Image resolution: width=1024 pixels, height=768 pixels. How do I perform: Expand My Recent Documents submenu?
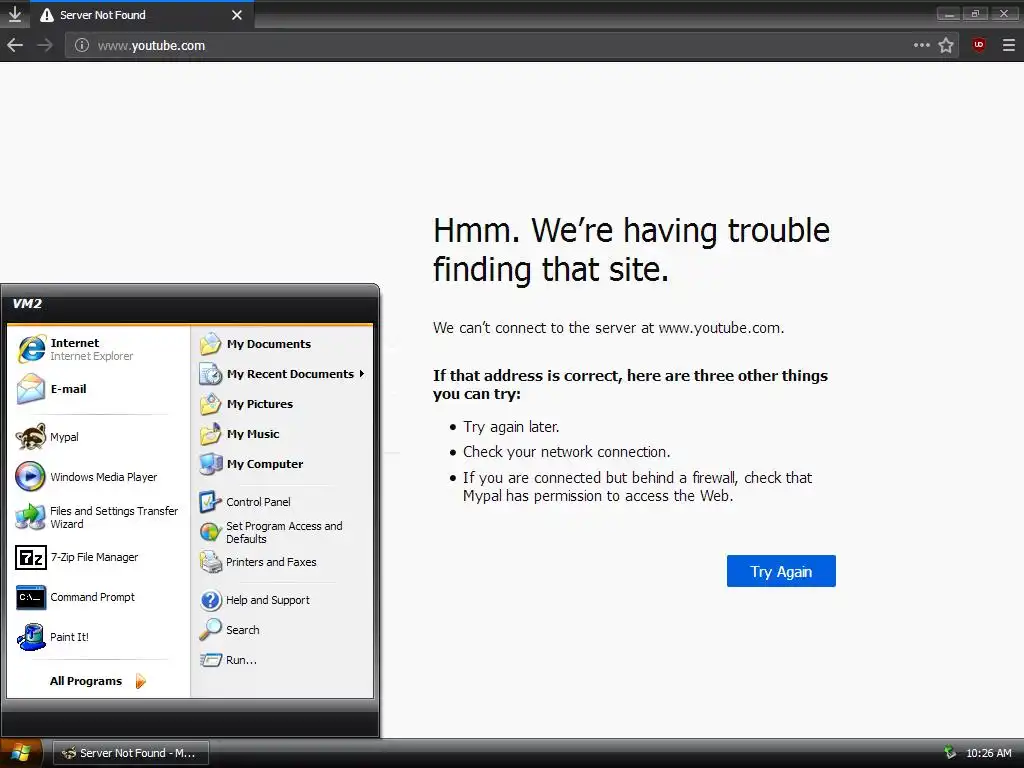(282, 374)
